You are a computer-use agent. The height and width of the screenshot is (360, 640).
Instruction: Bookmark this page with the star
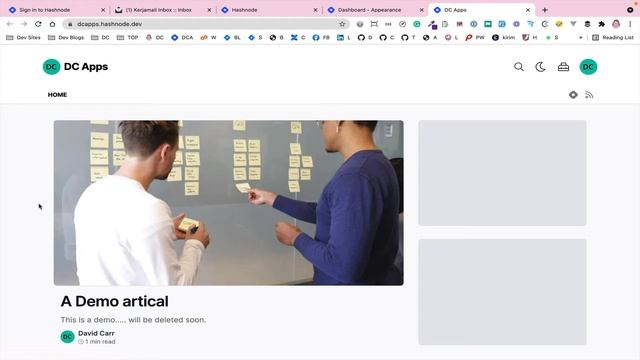(x=342, y=24)
